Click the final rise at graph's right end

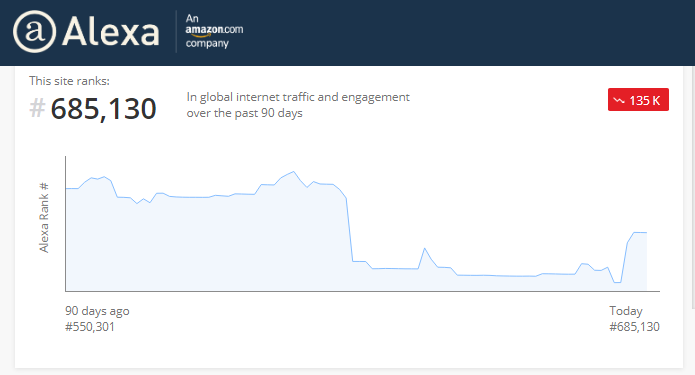(626, 257)
